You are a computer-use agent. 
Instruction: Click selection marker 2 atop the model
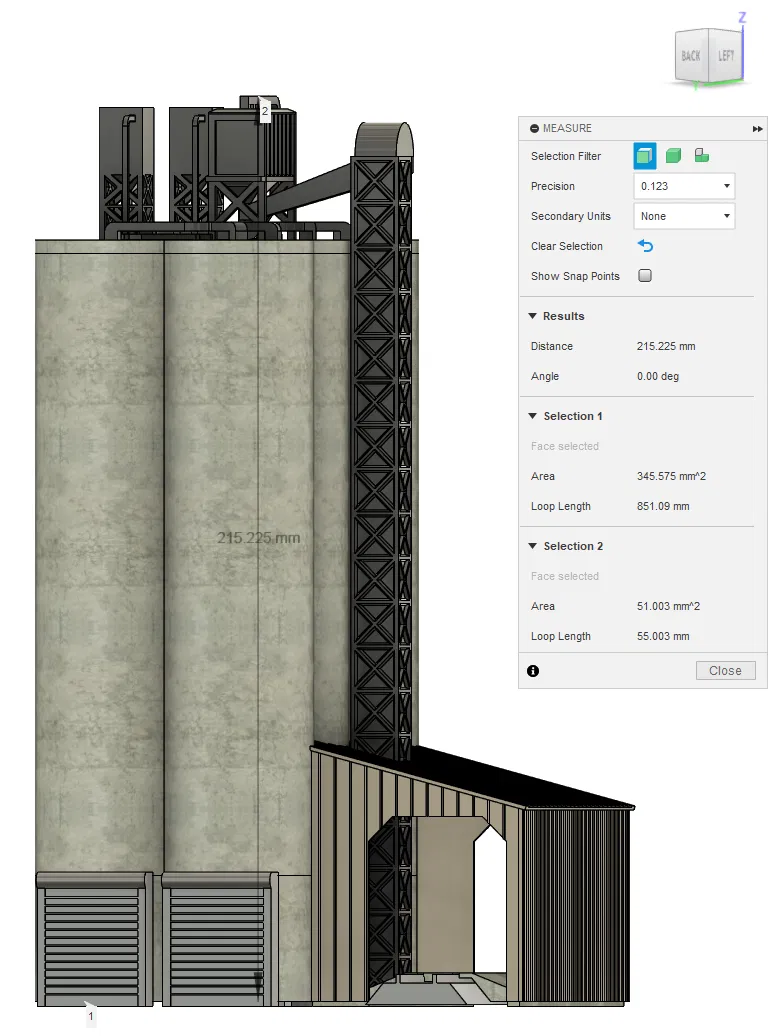point(264,110)
